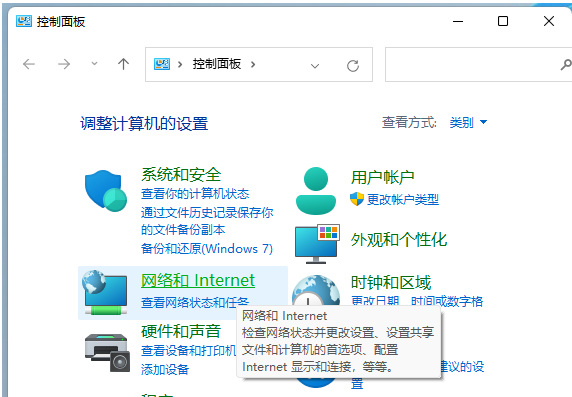Screen dimensions: 572x397
Task: Open 查看网络状态和任务 link
Action: coord(195,302)
